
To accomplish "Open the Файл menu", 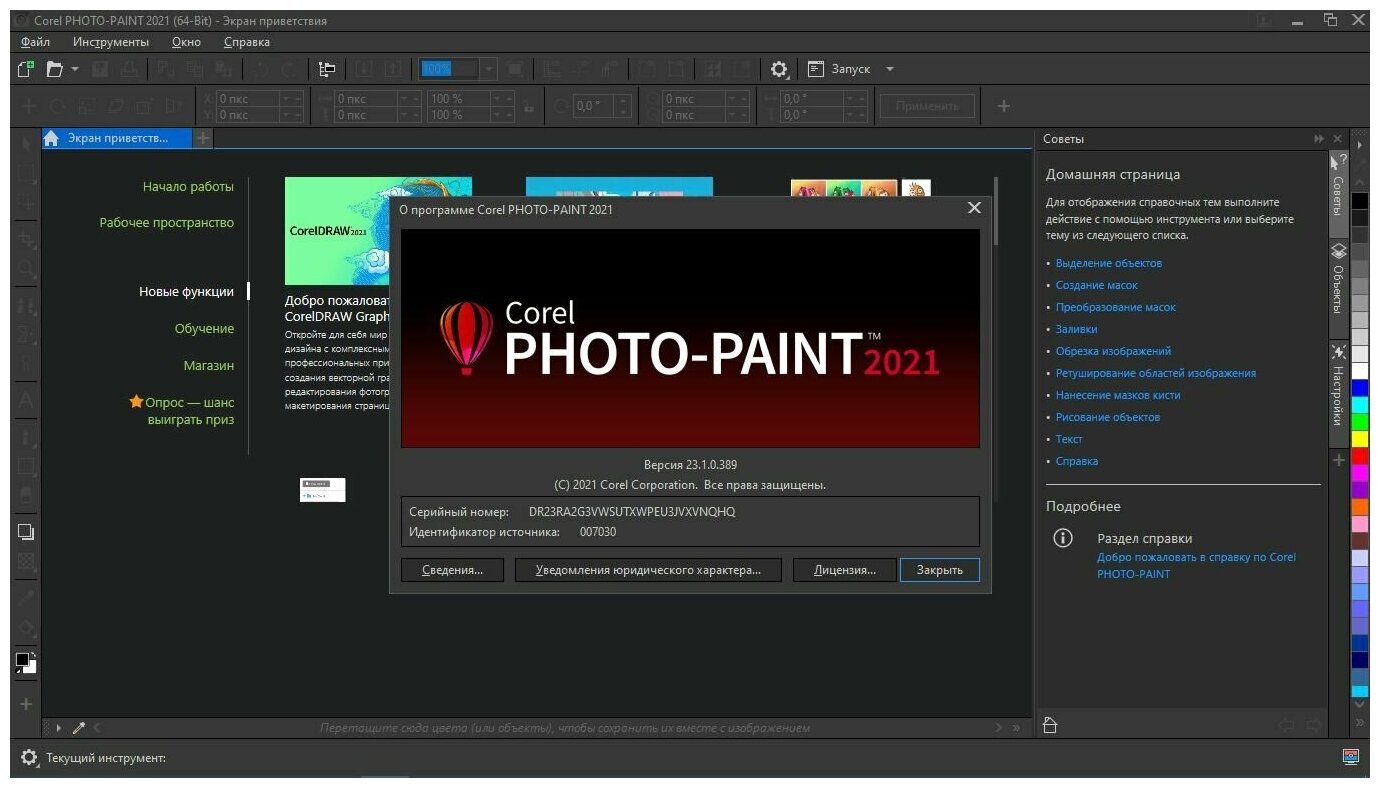I will coord(35,42).
